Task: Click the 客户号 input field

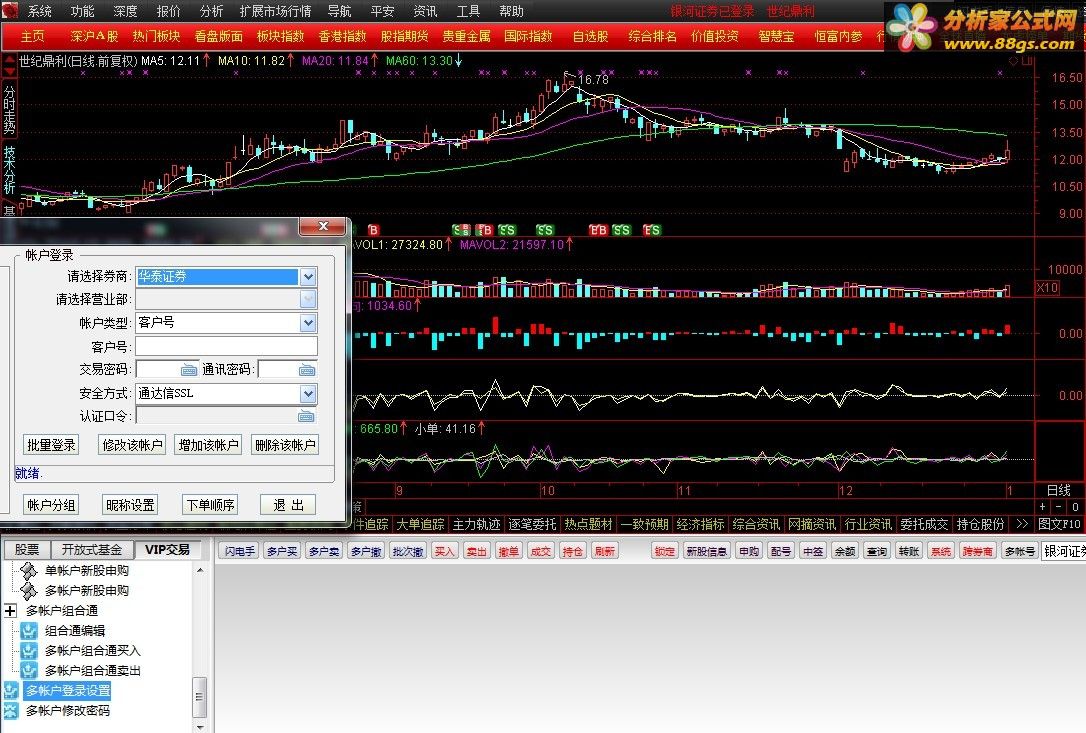Action: (226, 346)
